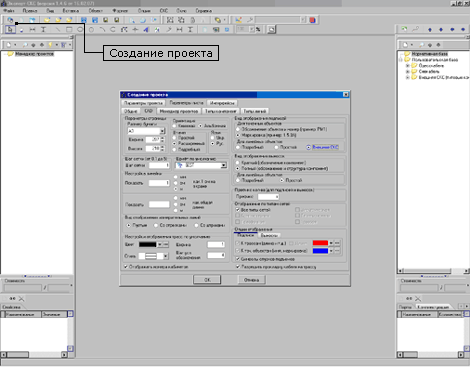The height and width of the screenshot is (367, 470).
Task: Select the ellipse drawing tool
Action: pyautogui.click(x=80, y=29)
